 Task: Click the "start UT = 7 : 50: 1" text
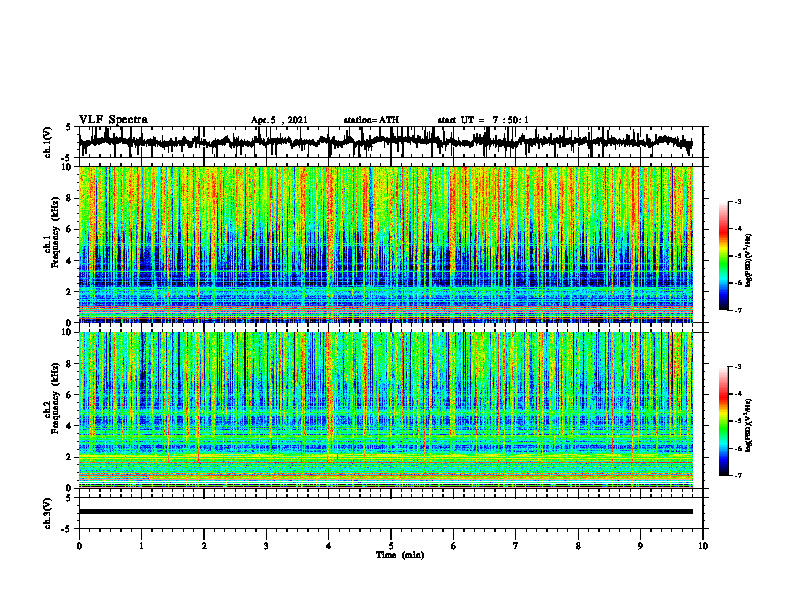tap(483, 120)
